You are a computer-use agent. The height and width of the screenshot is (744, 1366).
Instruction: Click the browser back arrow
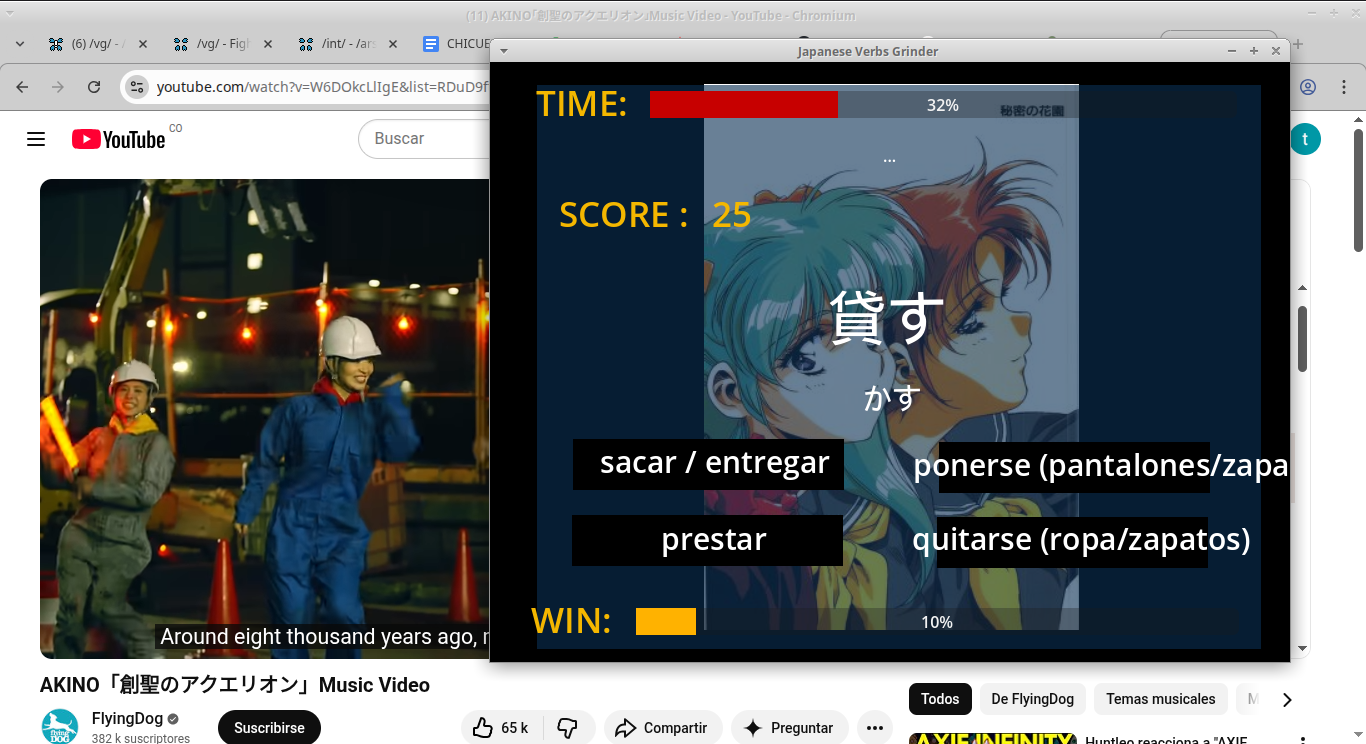22,87
